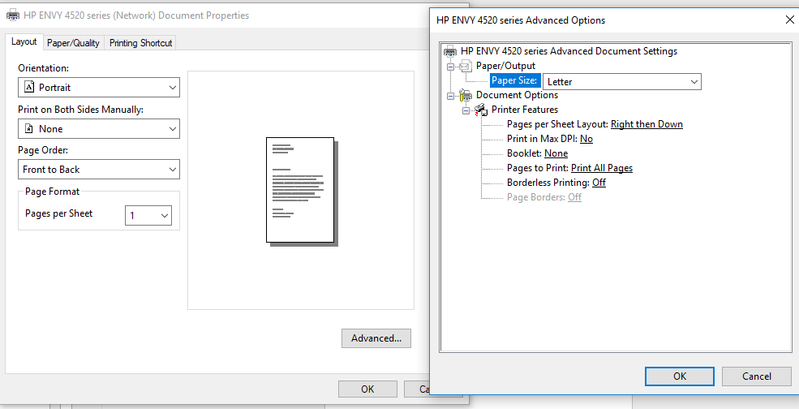Select the Paper/Output tree item

click(505, 66)
